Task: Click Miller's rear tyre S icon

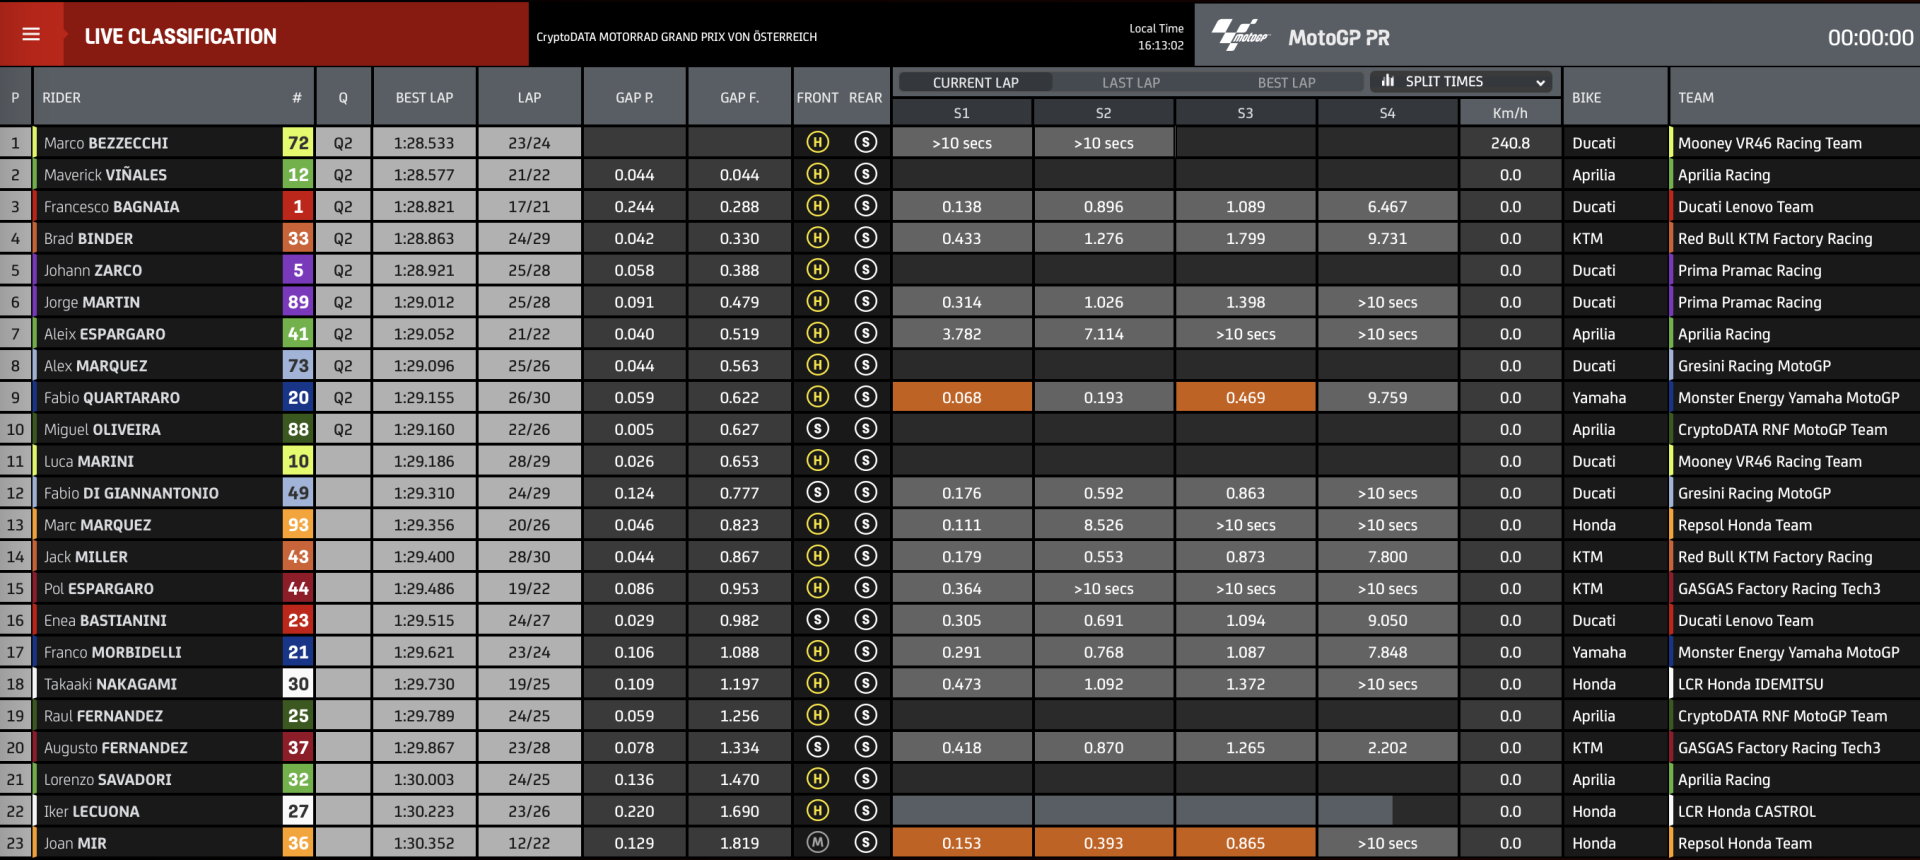Action: [866, 556]
